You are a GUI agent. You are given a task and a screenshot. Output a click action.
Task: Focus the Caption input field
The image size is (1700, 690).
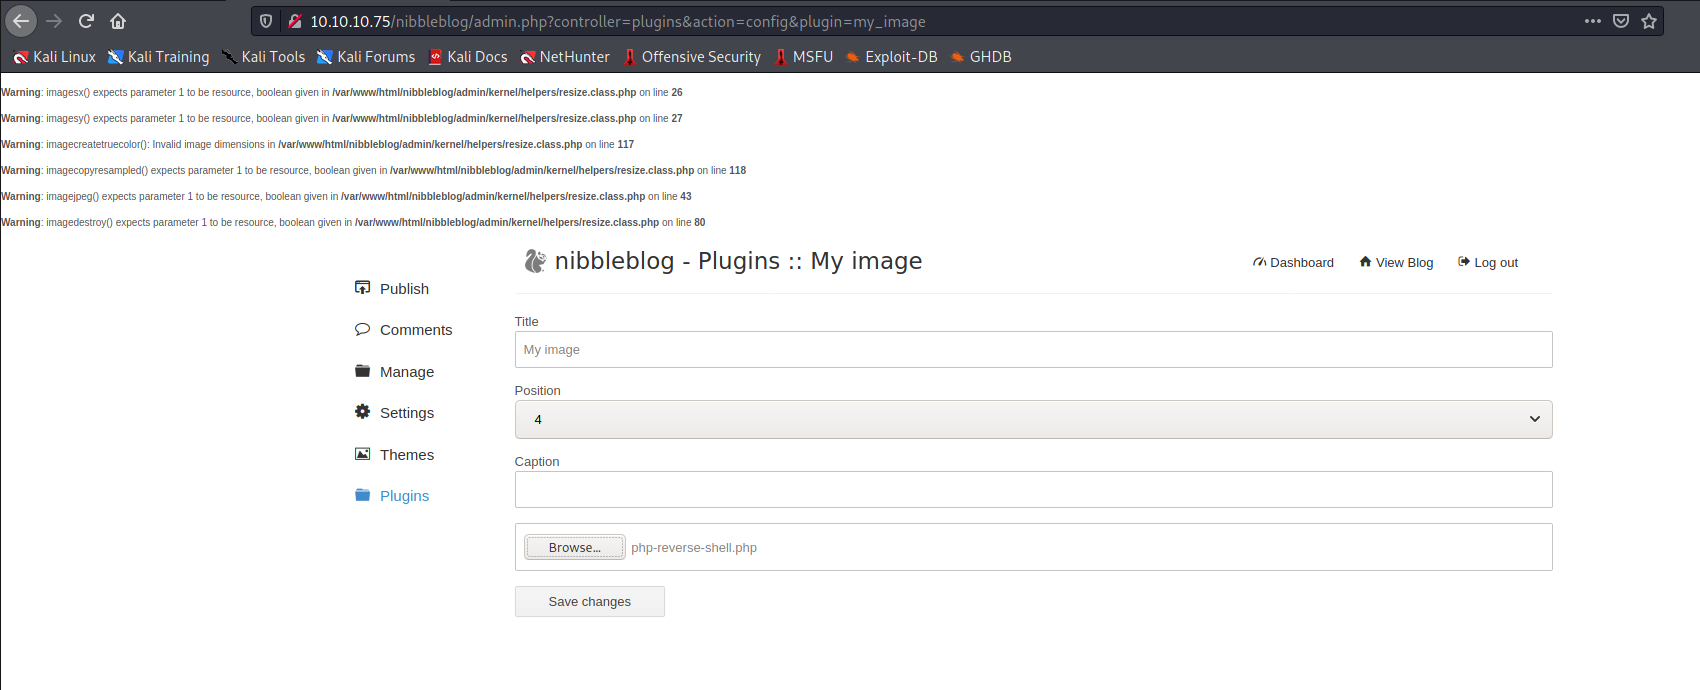point(1033,490)
